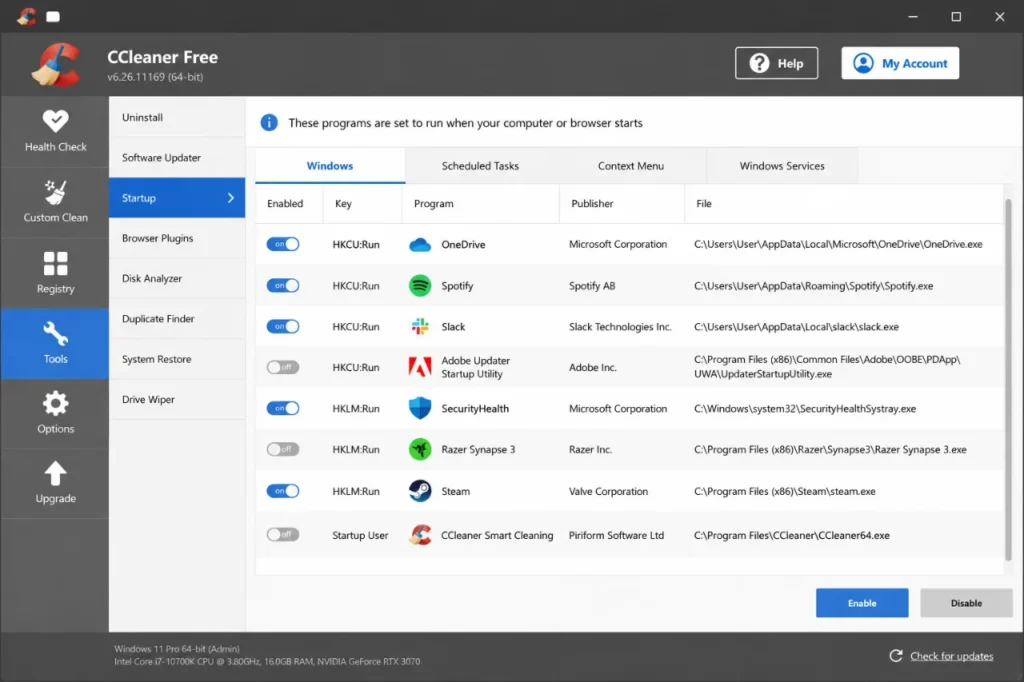The image size is (1024, 682).
Task: Click the Startup User key cell
Action: 360,535
